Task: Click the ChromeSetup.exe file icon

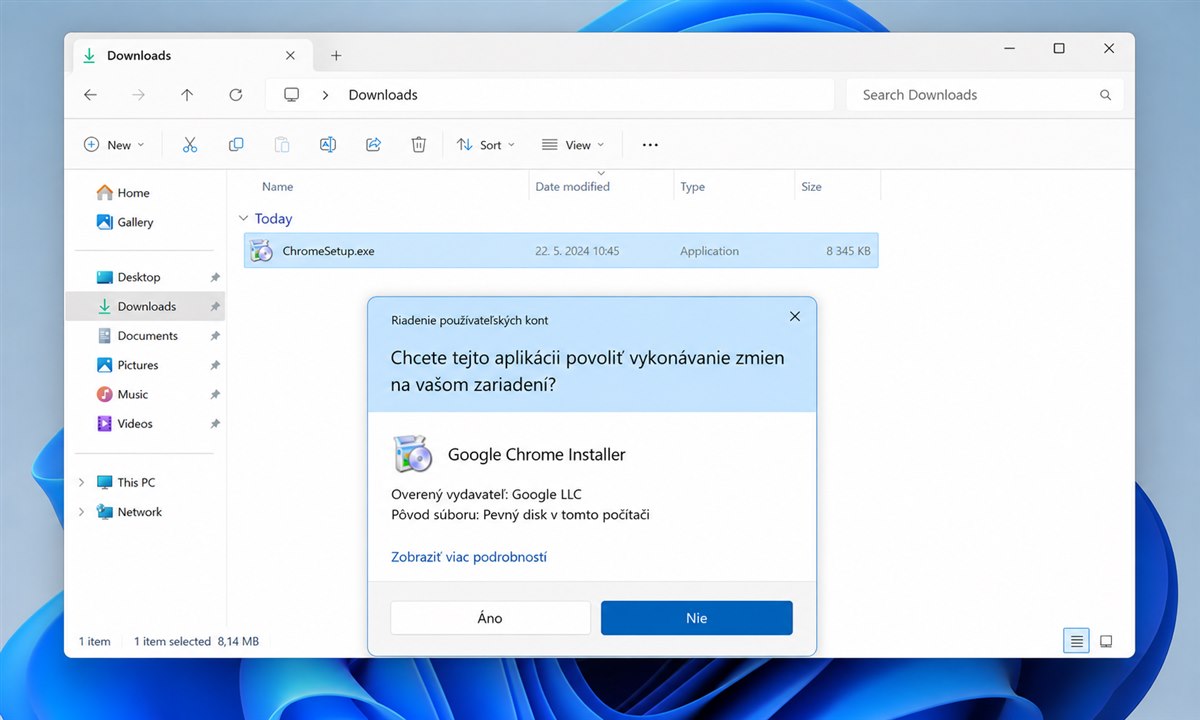Action: point(261,251)
